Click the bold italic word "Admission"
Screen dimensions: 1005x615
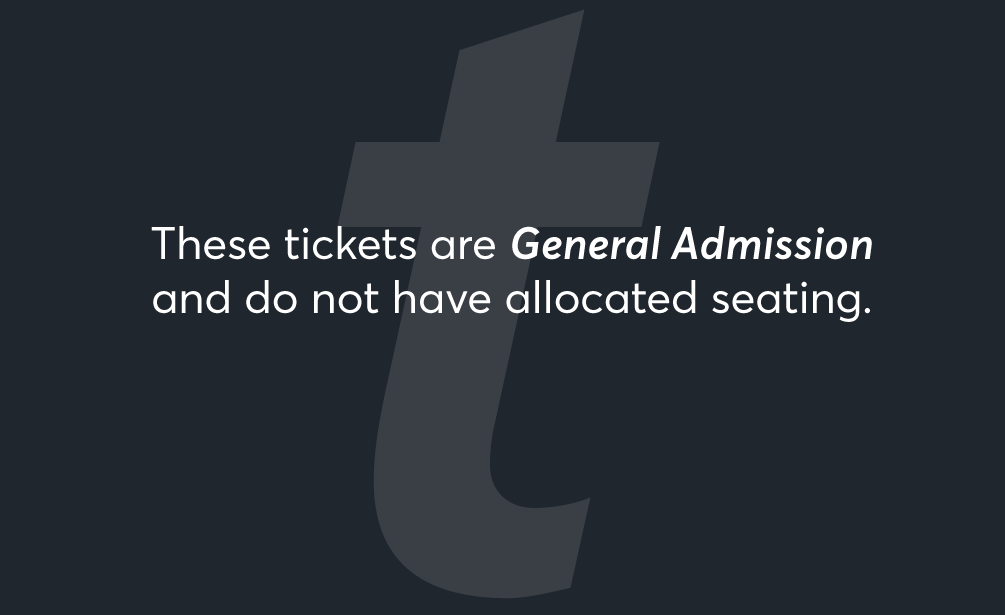[772, 245]
